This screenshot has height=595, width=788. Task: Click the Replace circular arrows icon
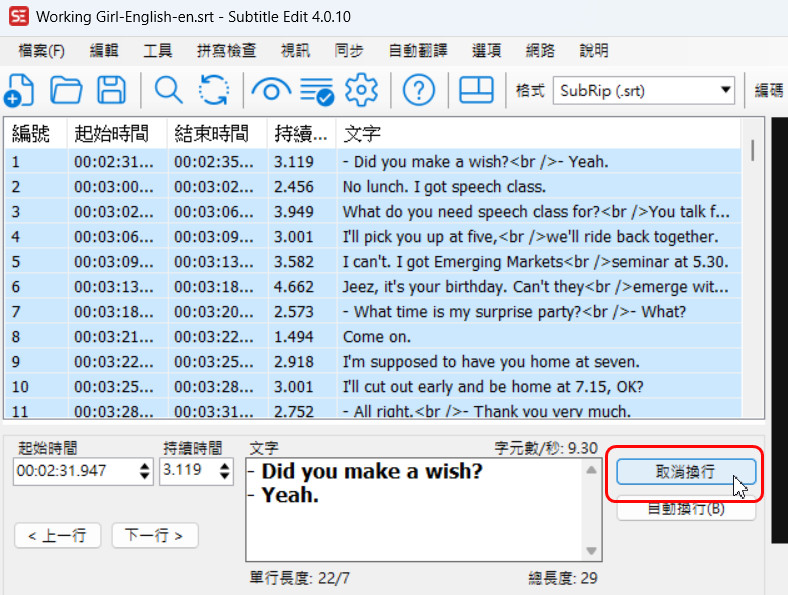point(213,91)
